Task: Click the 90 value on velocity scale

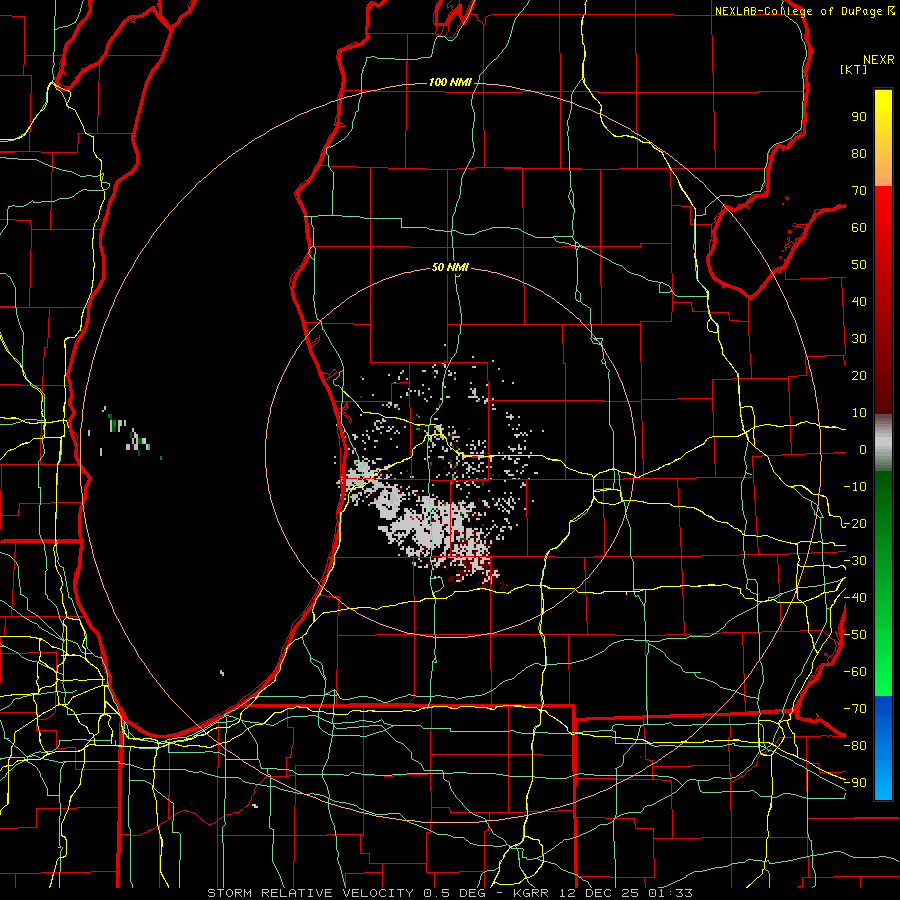Action: pos(859,117)
